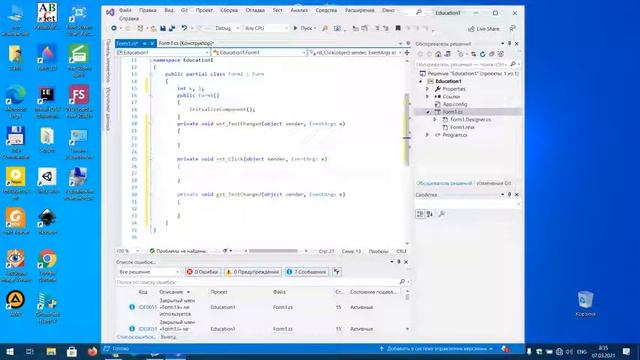Click wrench property pages icon
This screenshot has height=360, width=640.
[x=441, y=214]
